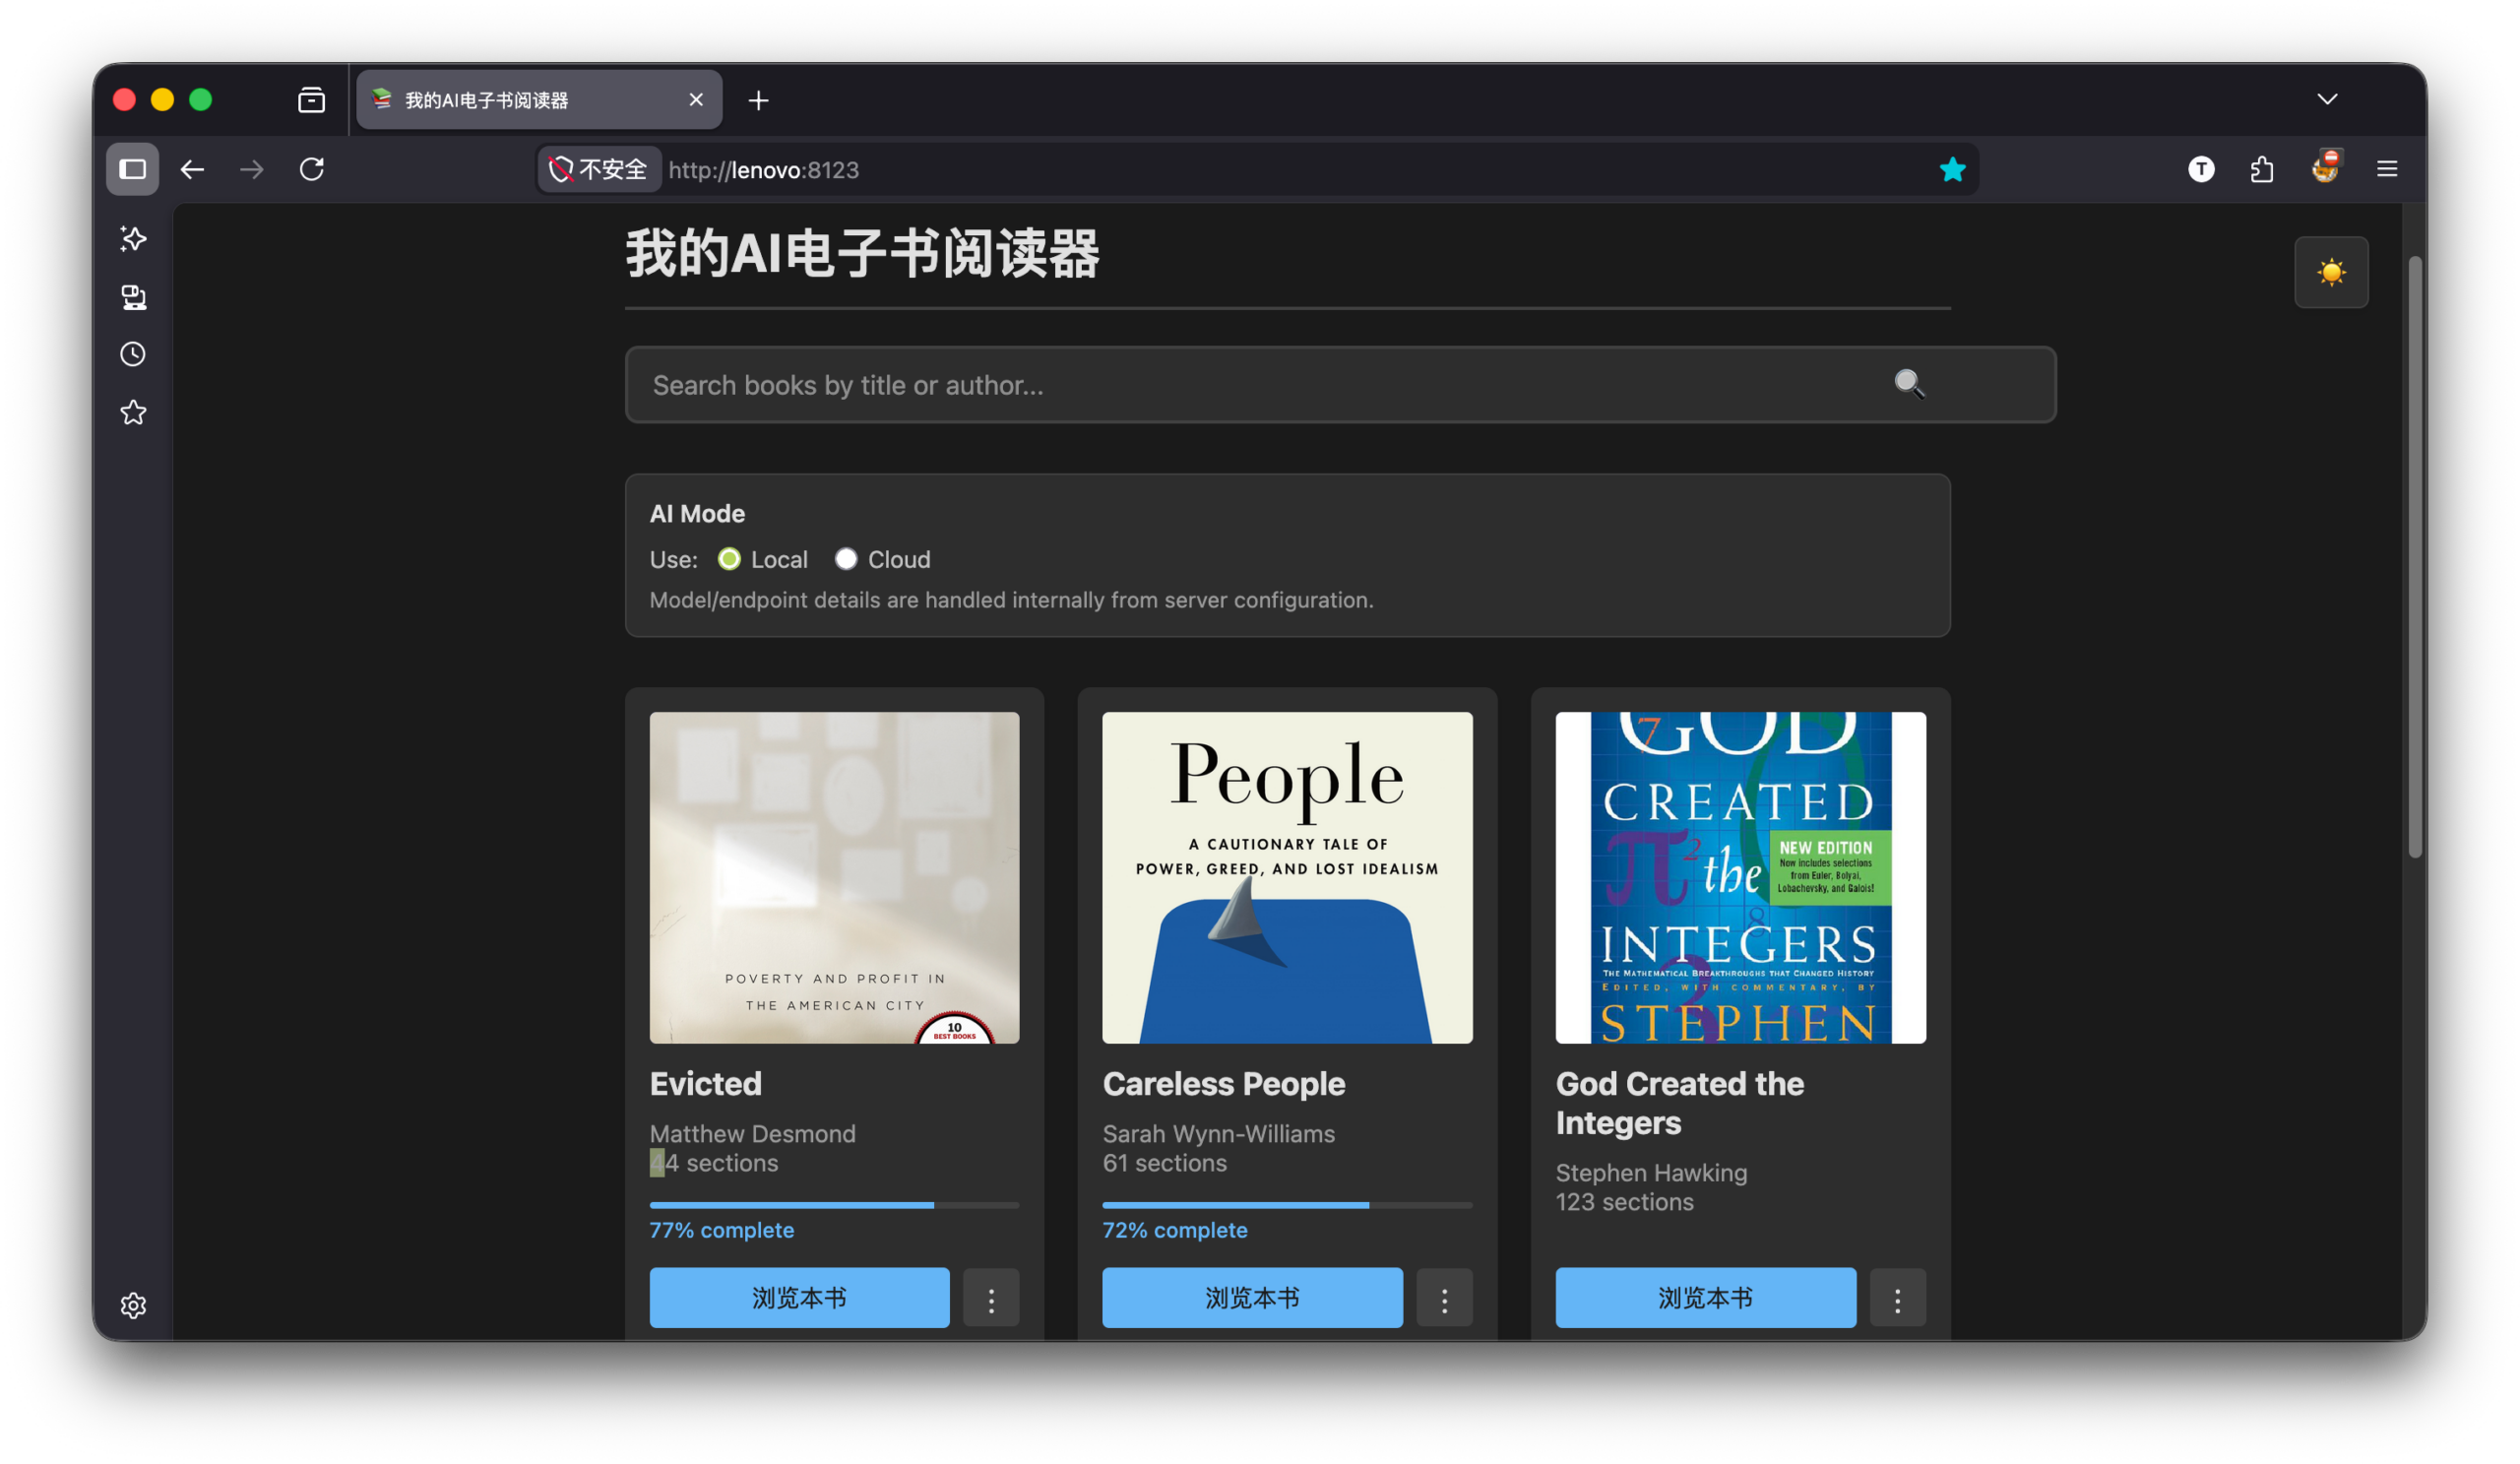Click the 77% complete label

[x=721, y=1230]
